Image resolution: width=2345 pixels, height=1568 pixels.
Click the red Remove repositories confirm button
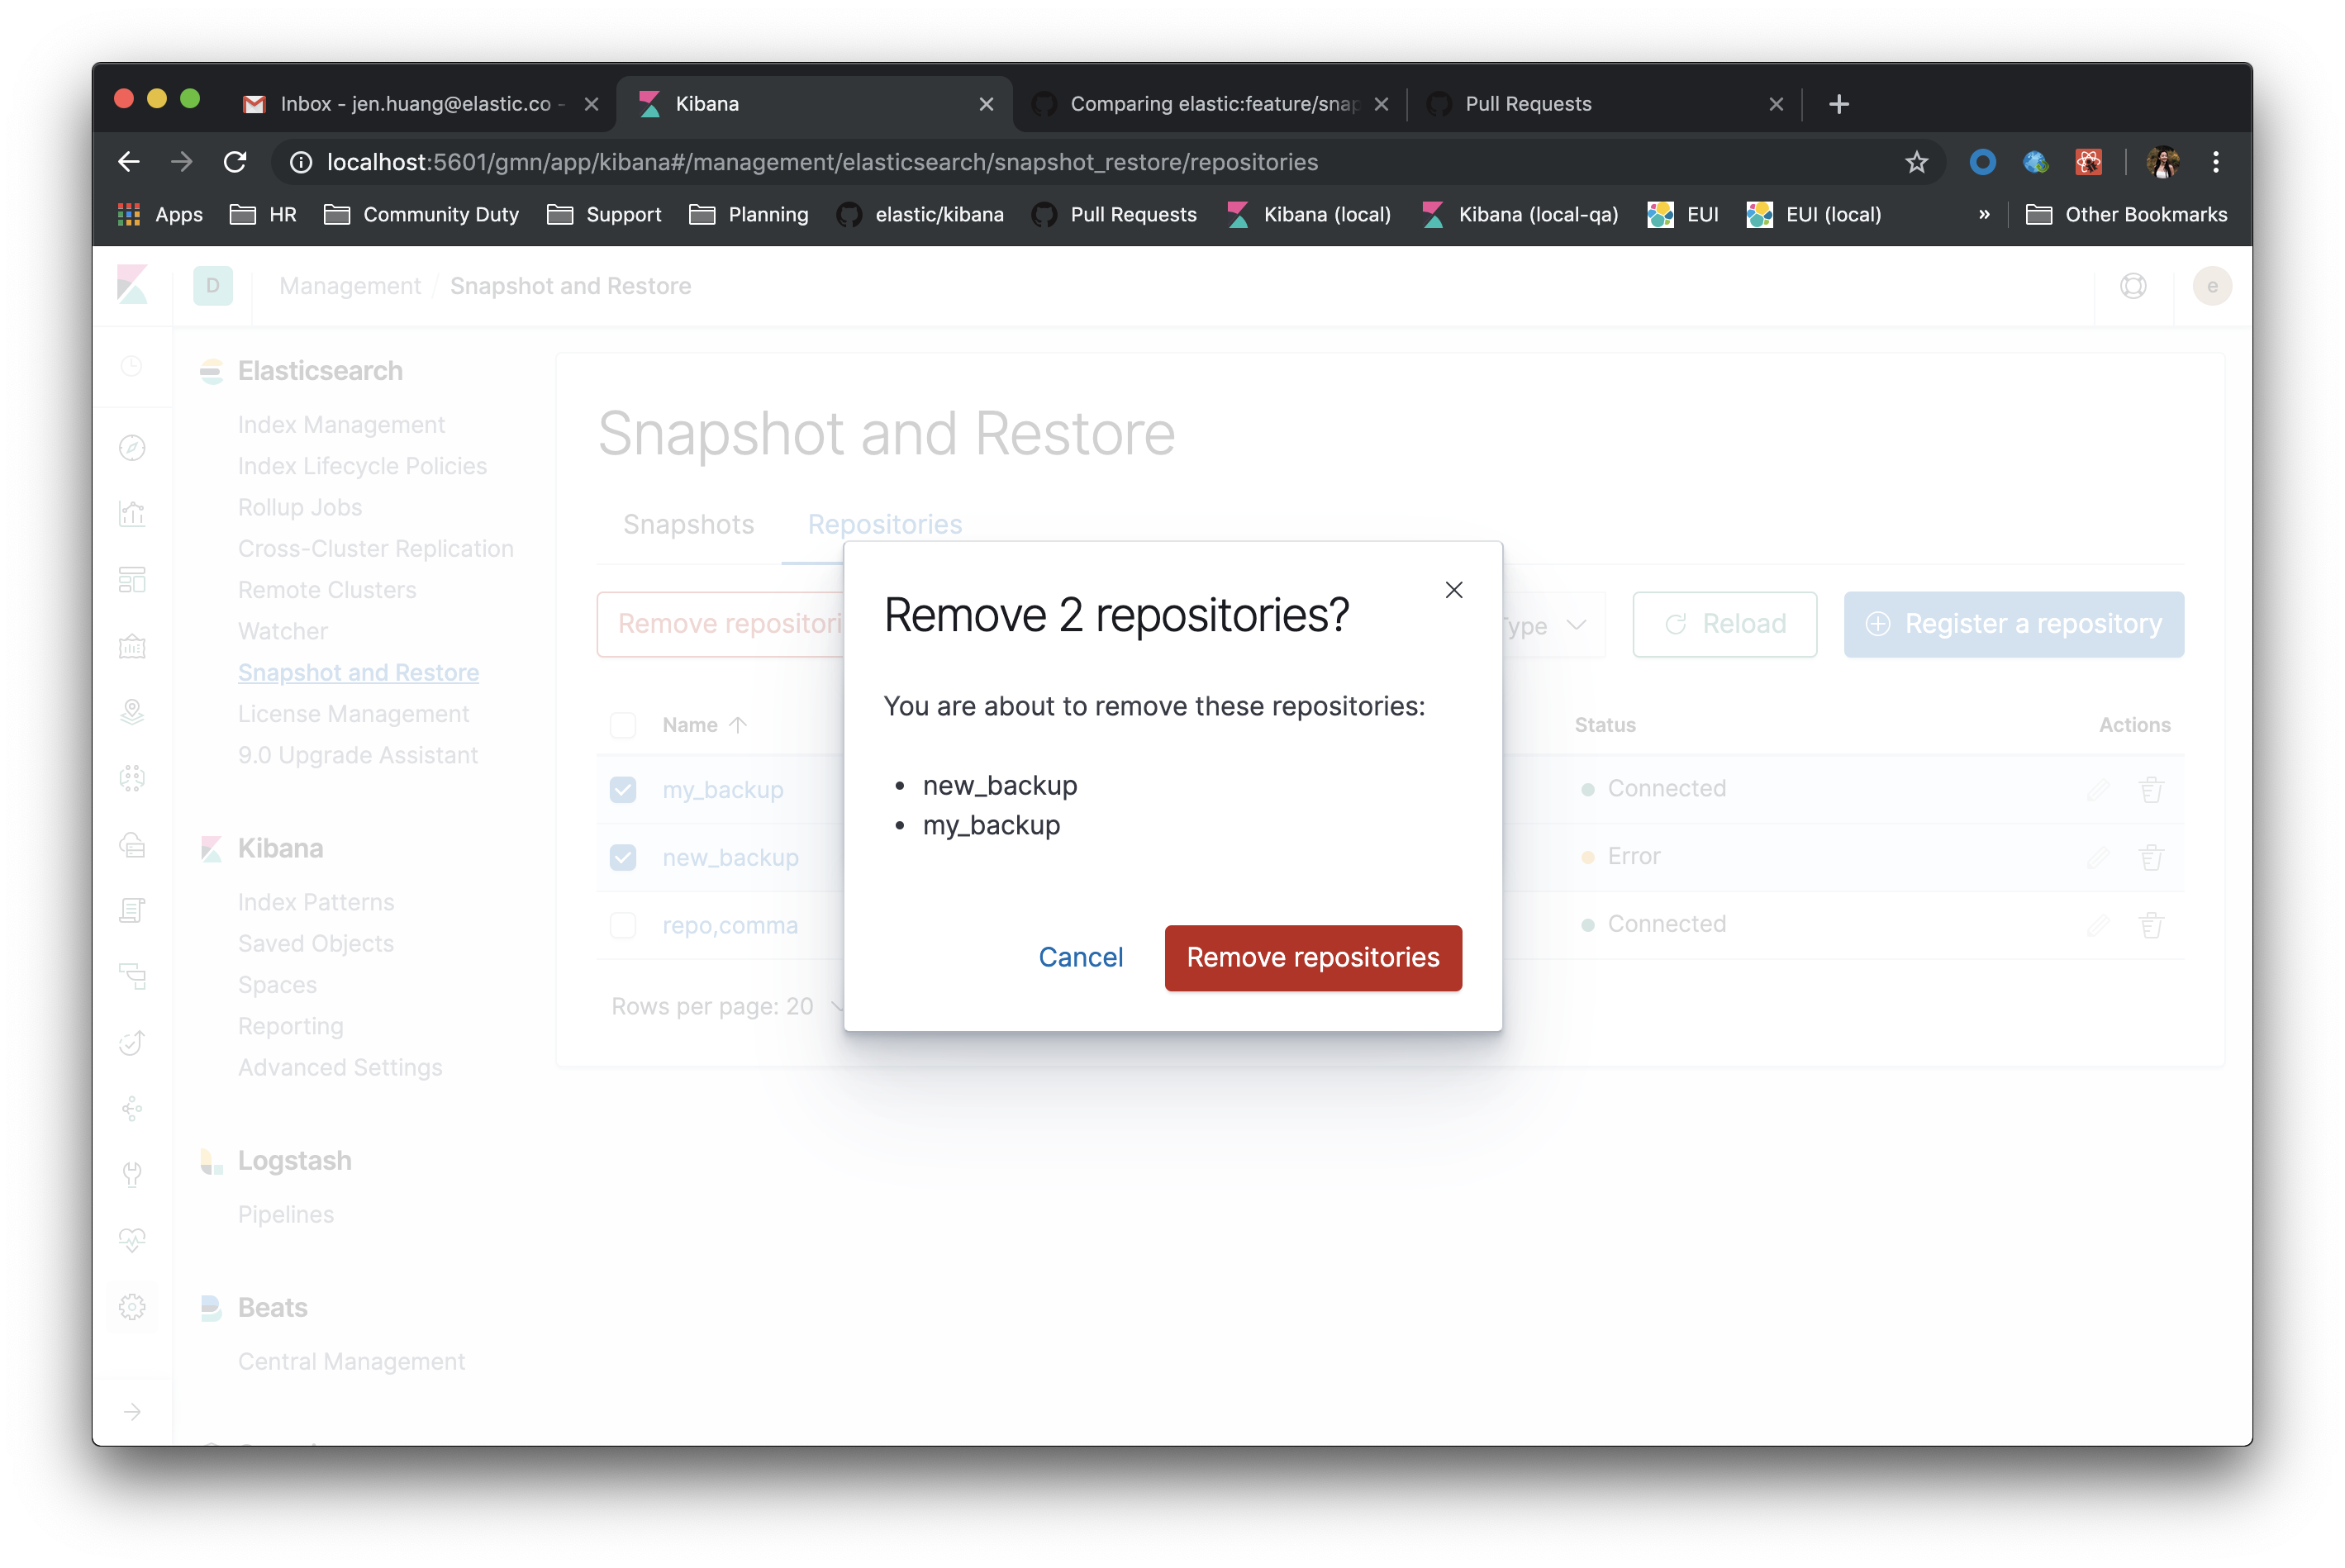click(x=1312, y=957)
